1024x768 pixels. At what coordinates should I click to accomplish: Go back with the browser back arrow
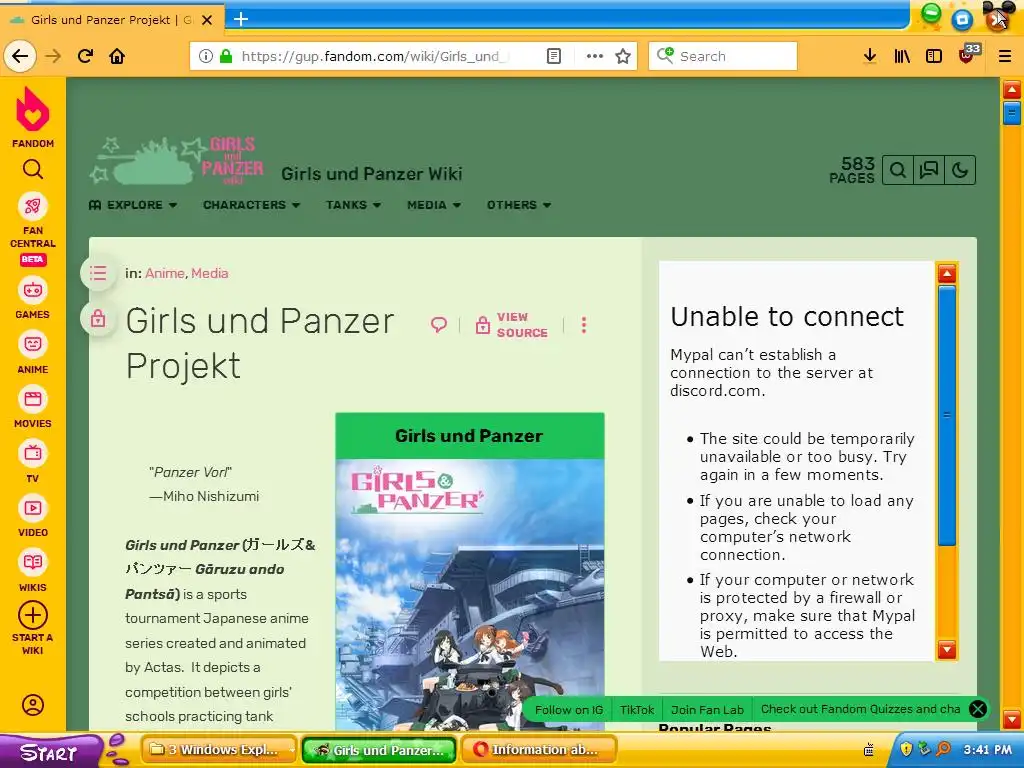click(20, 56)
